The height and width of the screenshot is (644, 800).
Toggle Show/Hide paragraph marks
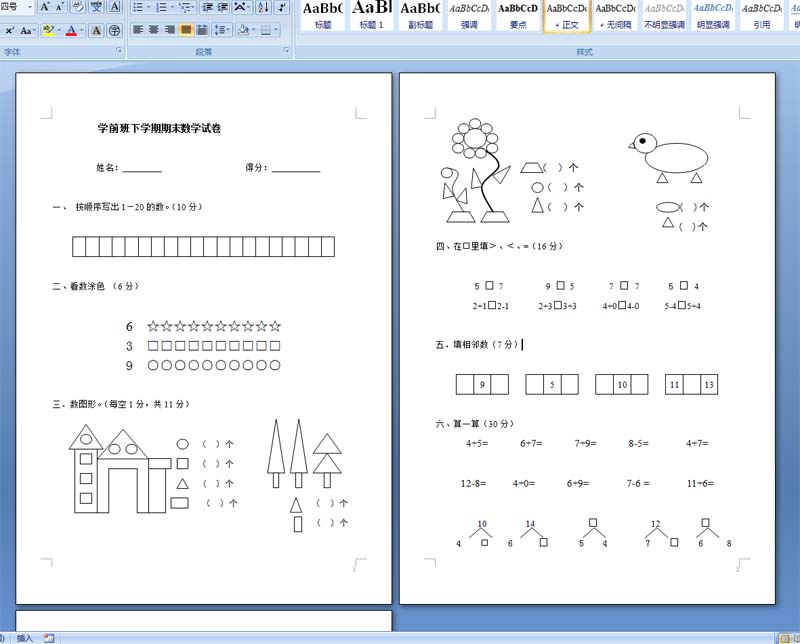coord(282,7)
